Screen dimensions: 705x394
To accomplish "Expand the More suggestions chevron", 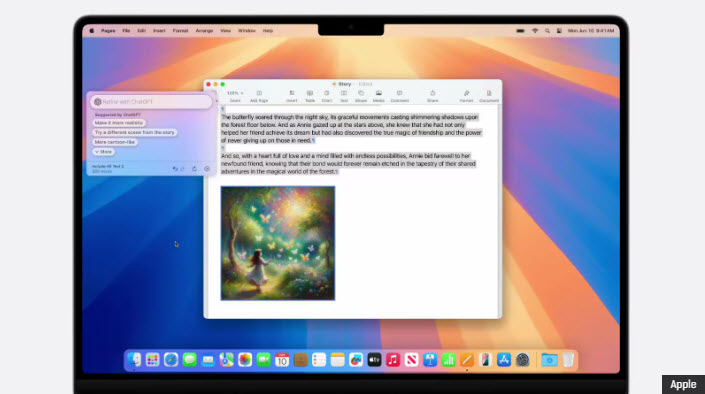I will point(103,152).
